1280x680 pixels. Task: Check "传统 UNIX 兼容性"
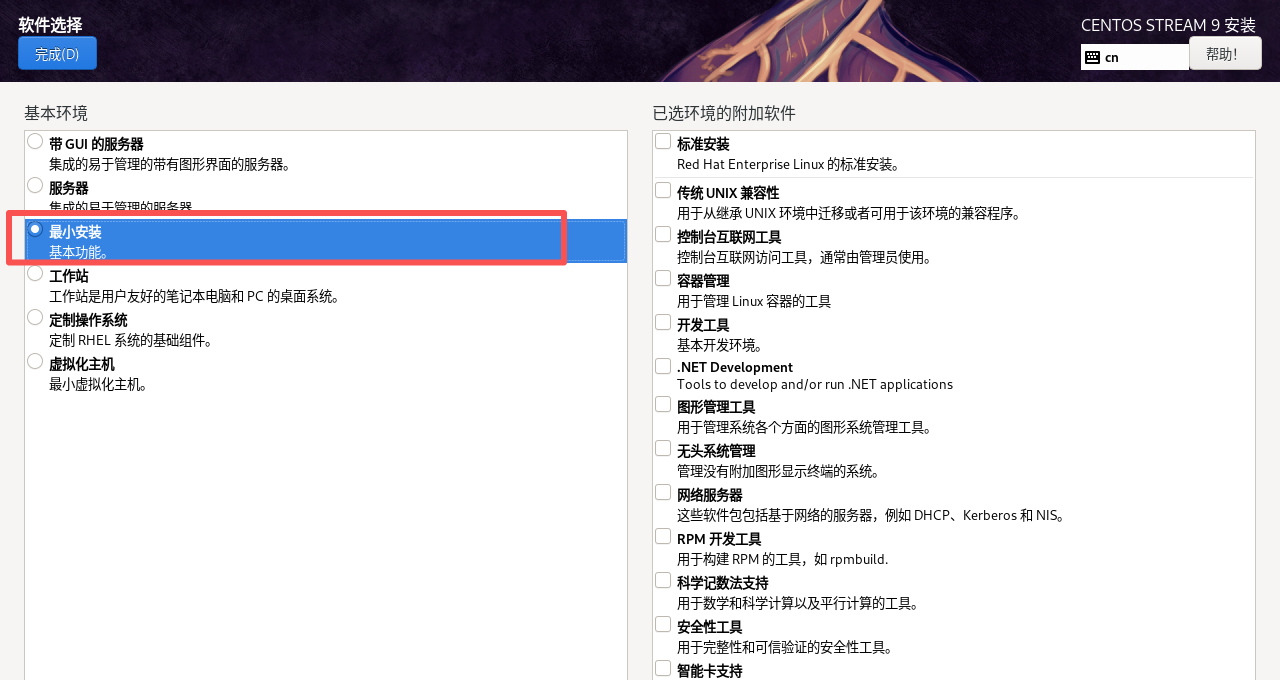coord(662,189)
